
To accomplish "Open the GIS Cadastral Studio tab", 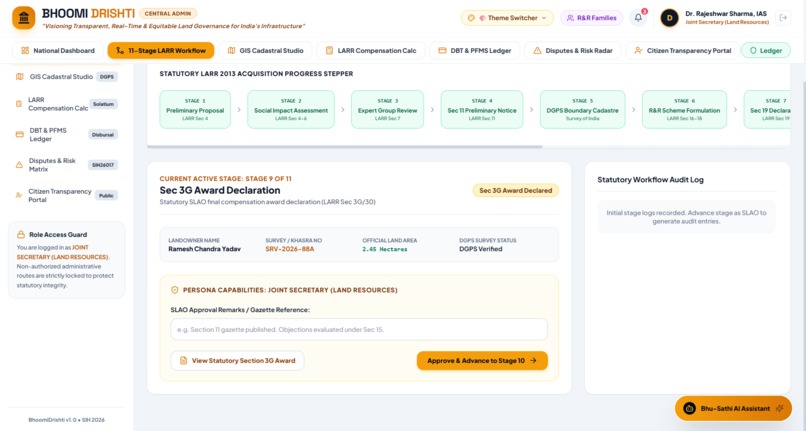I will (265, 50).
